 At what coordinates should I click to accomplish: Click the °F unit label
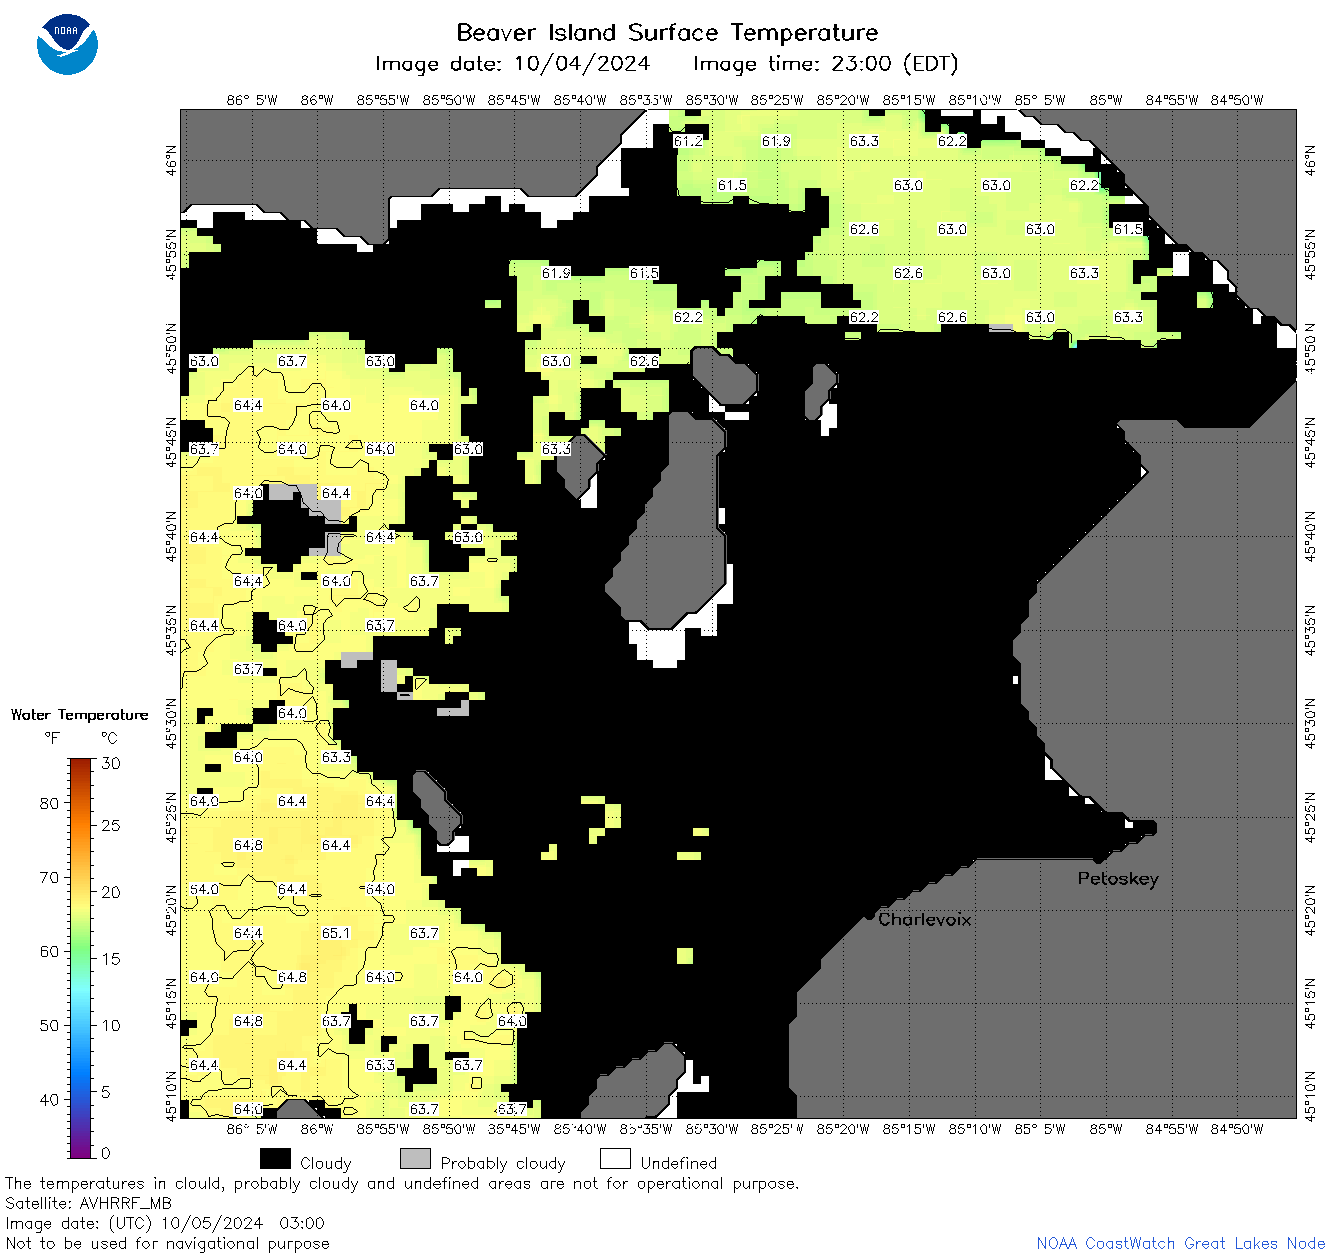52,738
